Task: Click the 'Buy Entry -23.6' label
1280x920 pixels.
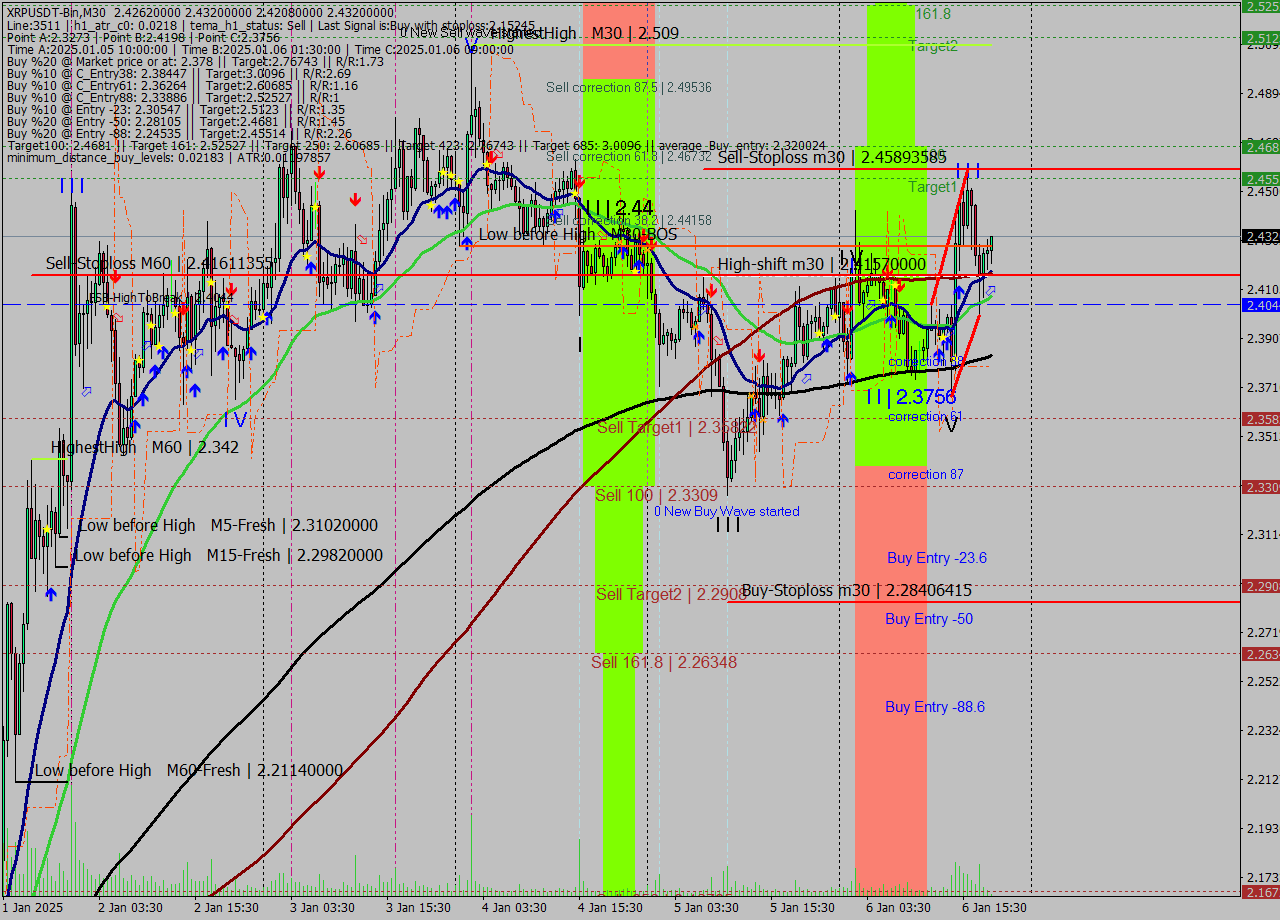Action: click(x=937, y=558)
